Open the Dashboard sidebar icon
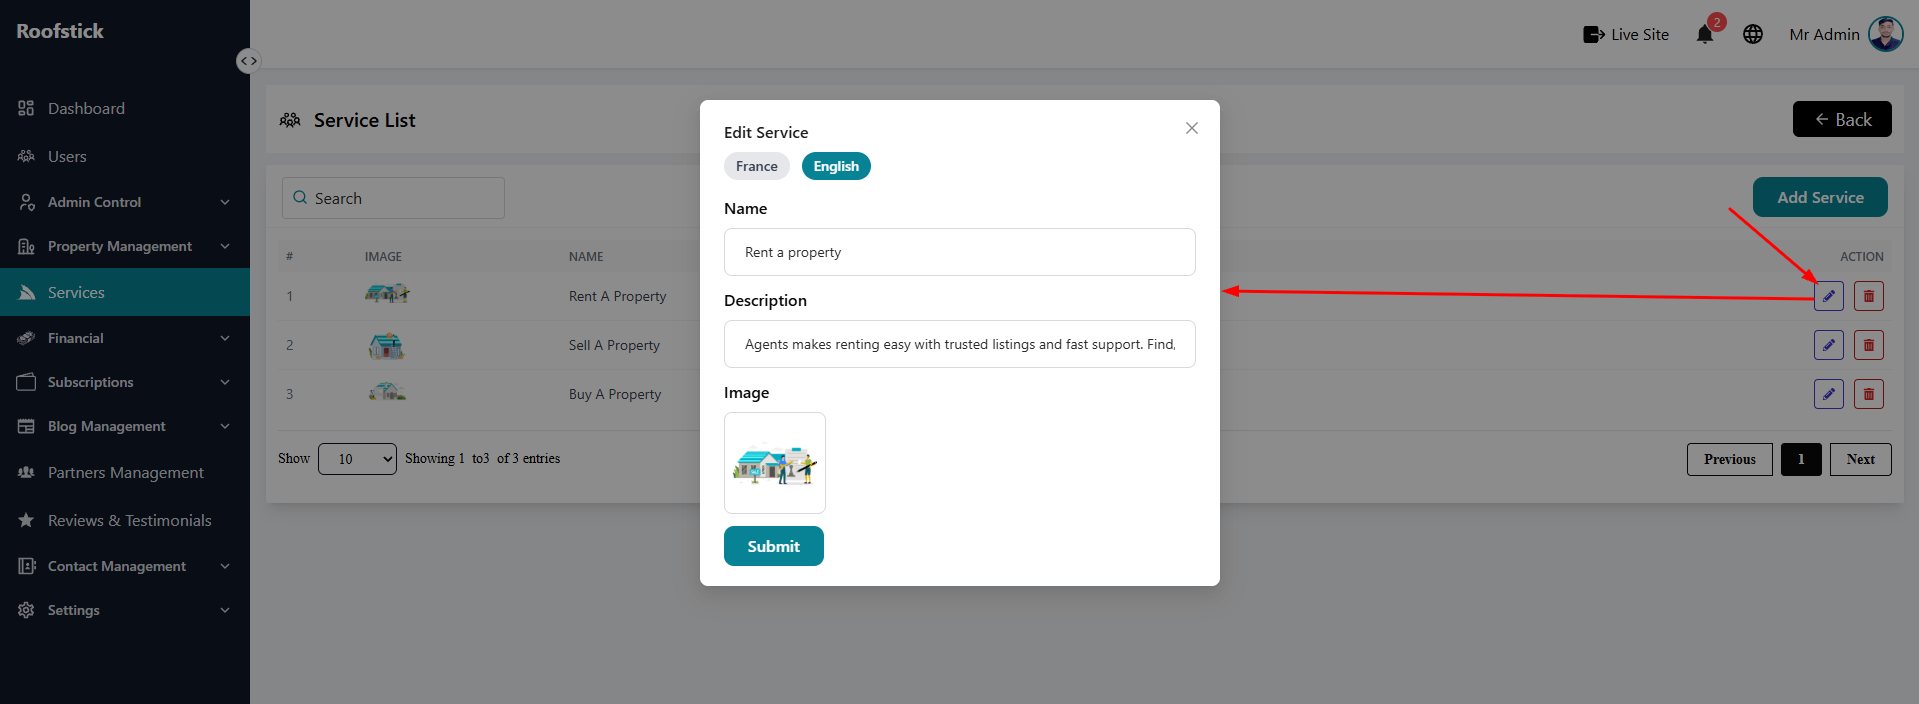This screenshot has width=1919, height=704. tap(26, 108)
